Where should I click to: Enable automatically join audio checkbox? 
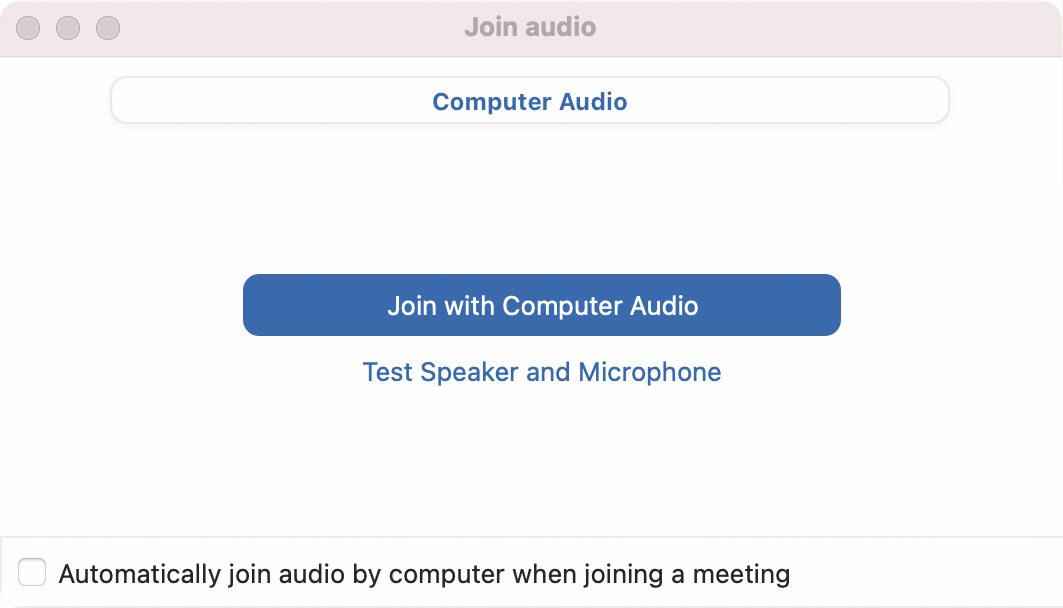32,572
